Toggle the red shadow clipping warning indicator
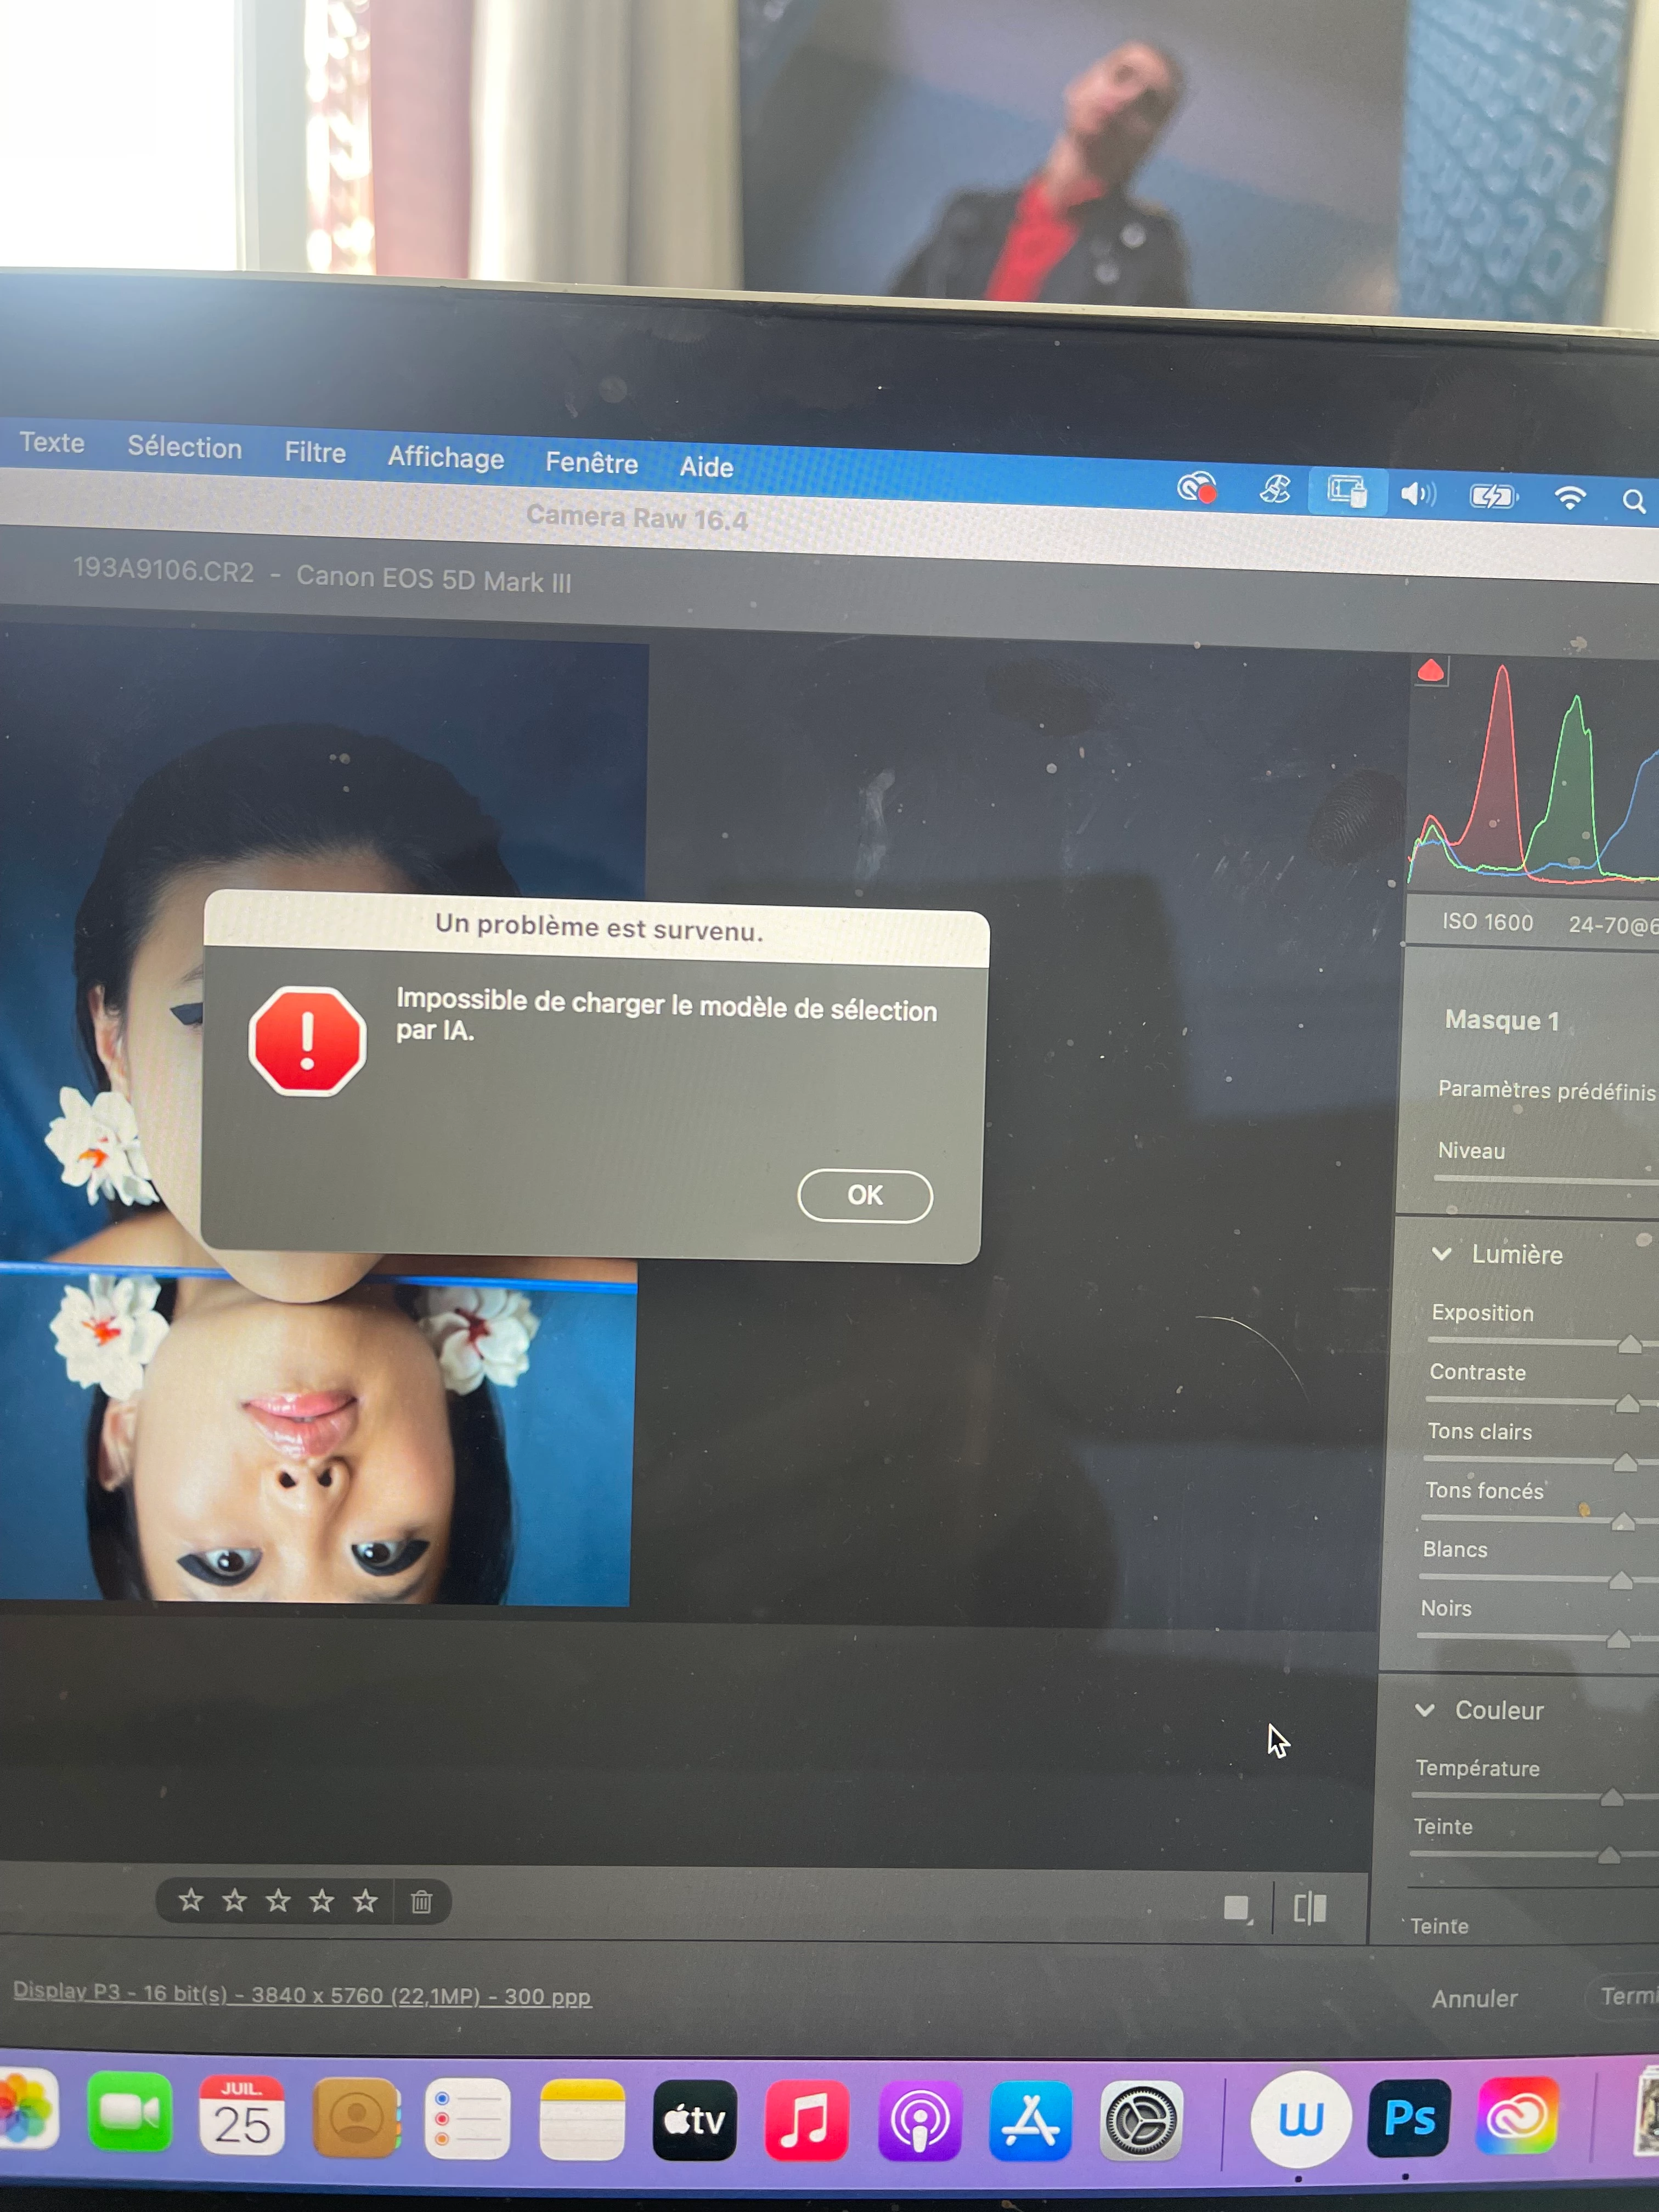The height and width of the screenshot is (2212, 1659). click(1431, 671)
